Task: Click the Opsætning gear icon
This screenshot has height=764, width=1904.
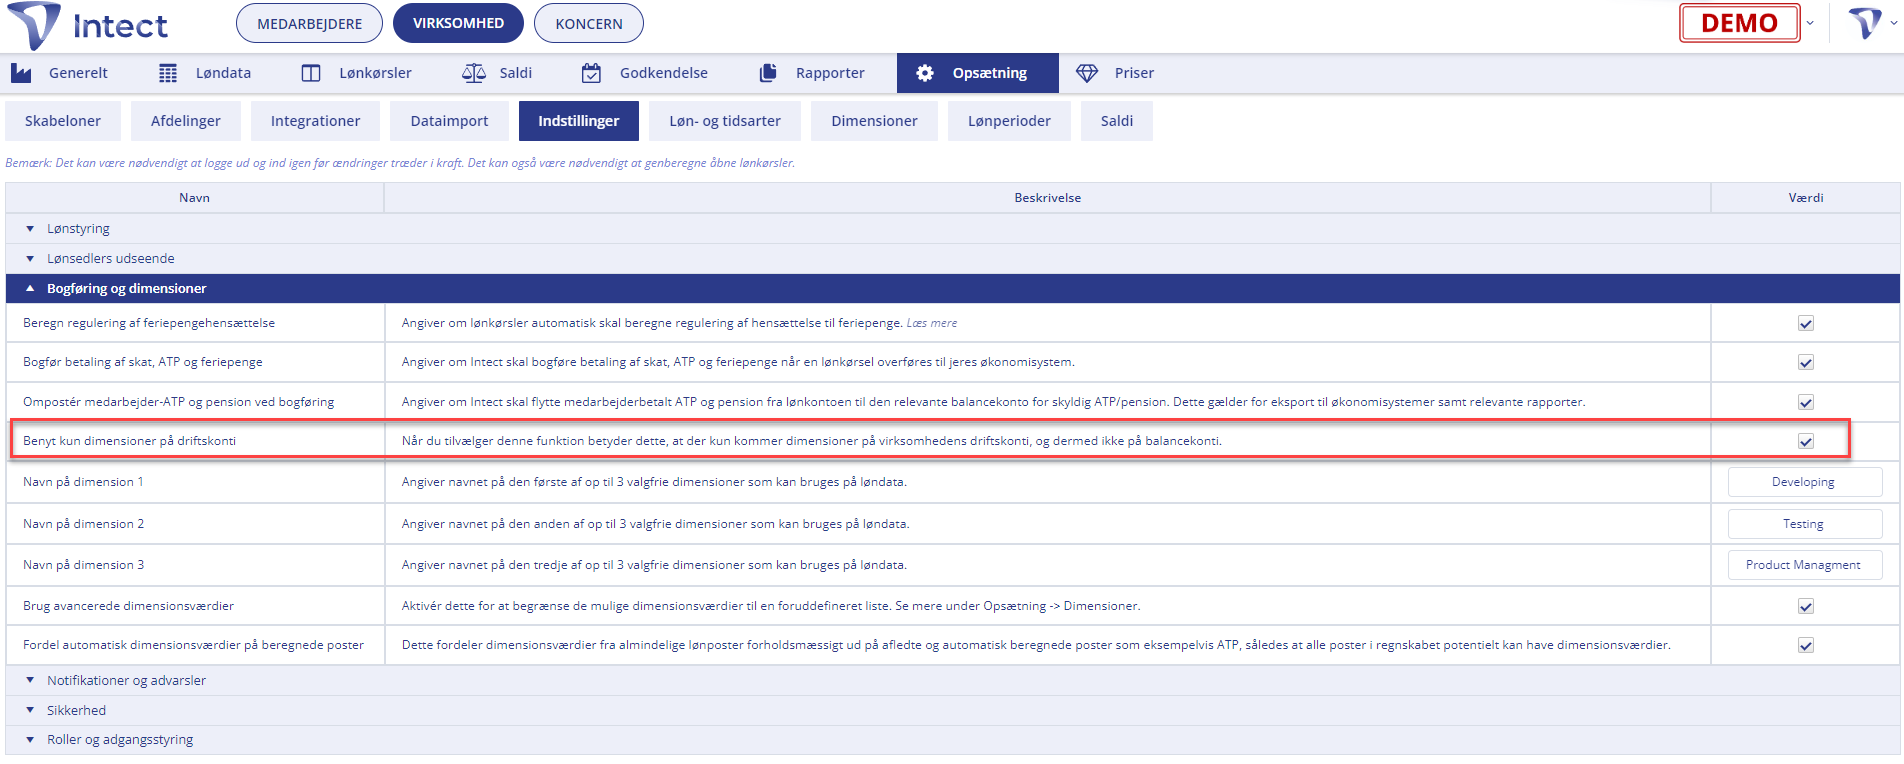Action: [x=925, y=73]
